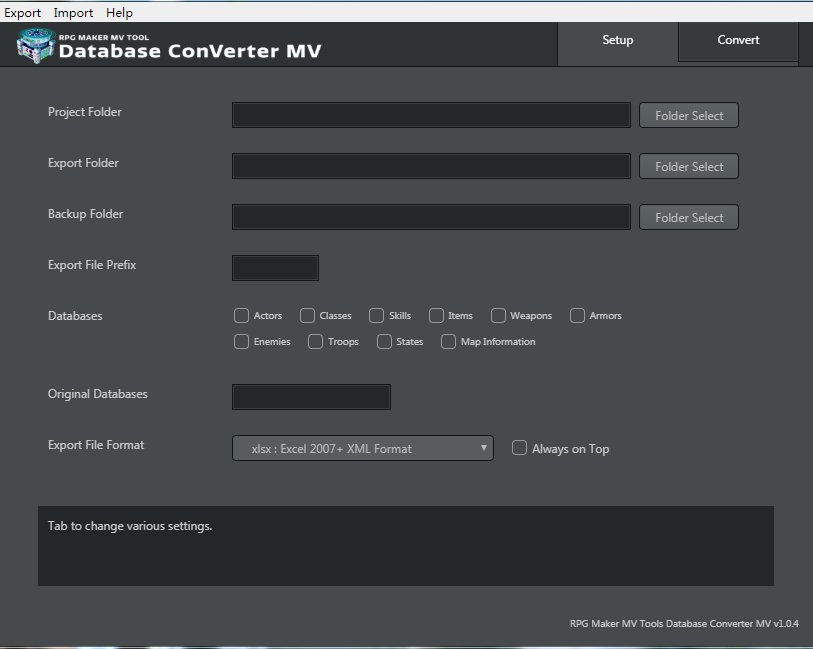Image resolution: width=813 pixels, height=649 pixels.
Task: Open the Export menu
Action: [22, 12]
